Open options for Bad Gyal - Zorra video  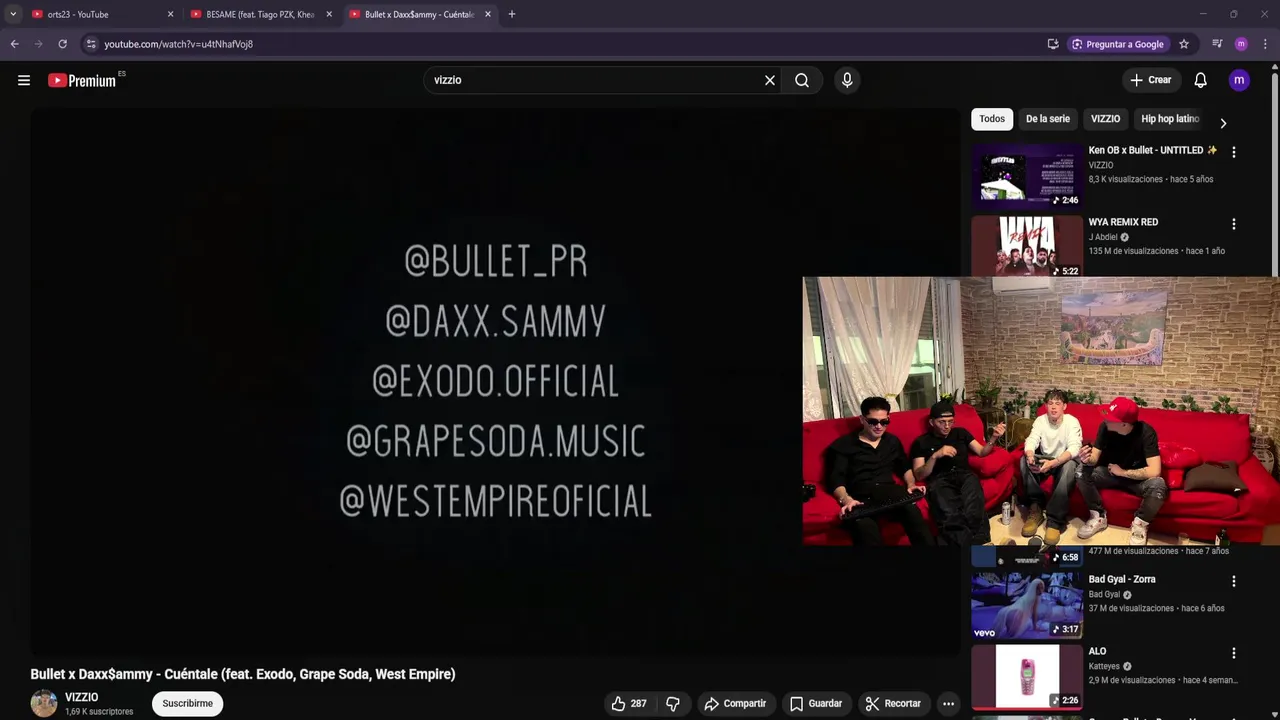pos(1233,581)
